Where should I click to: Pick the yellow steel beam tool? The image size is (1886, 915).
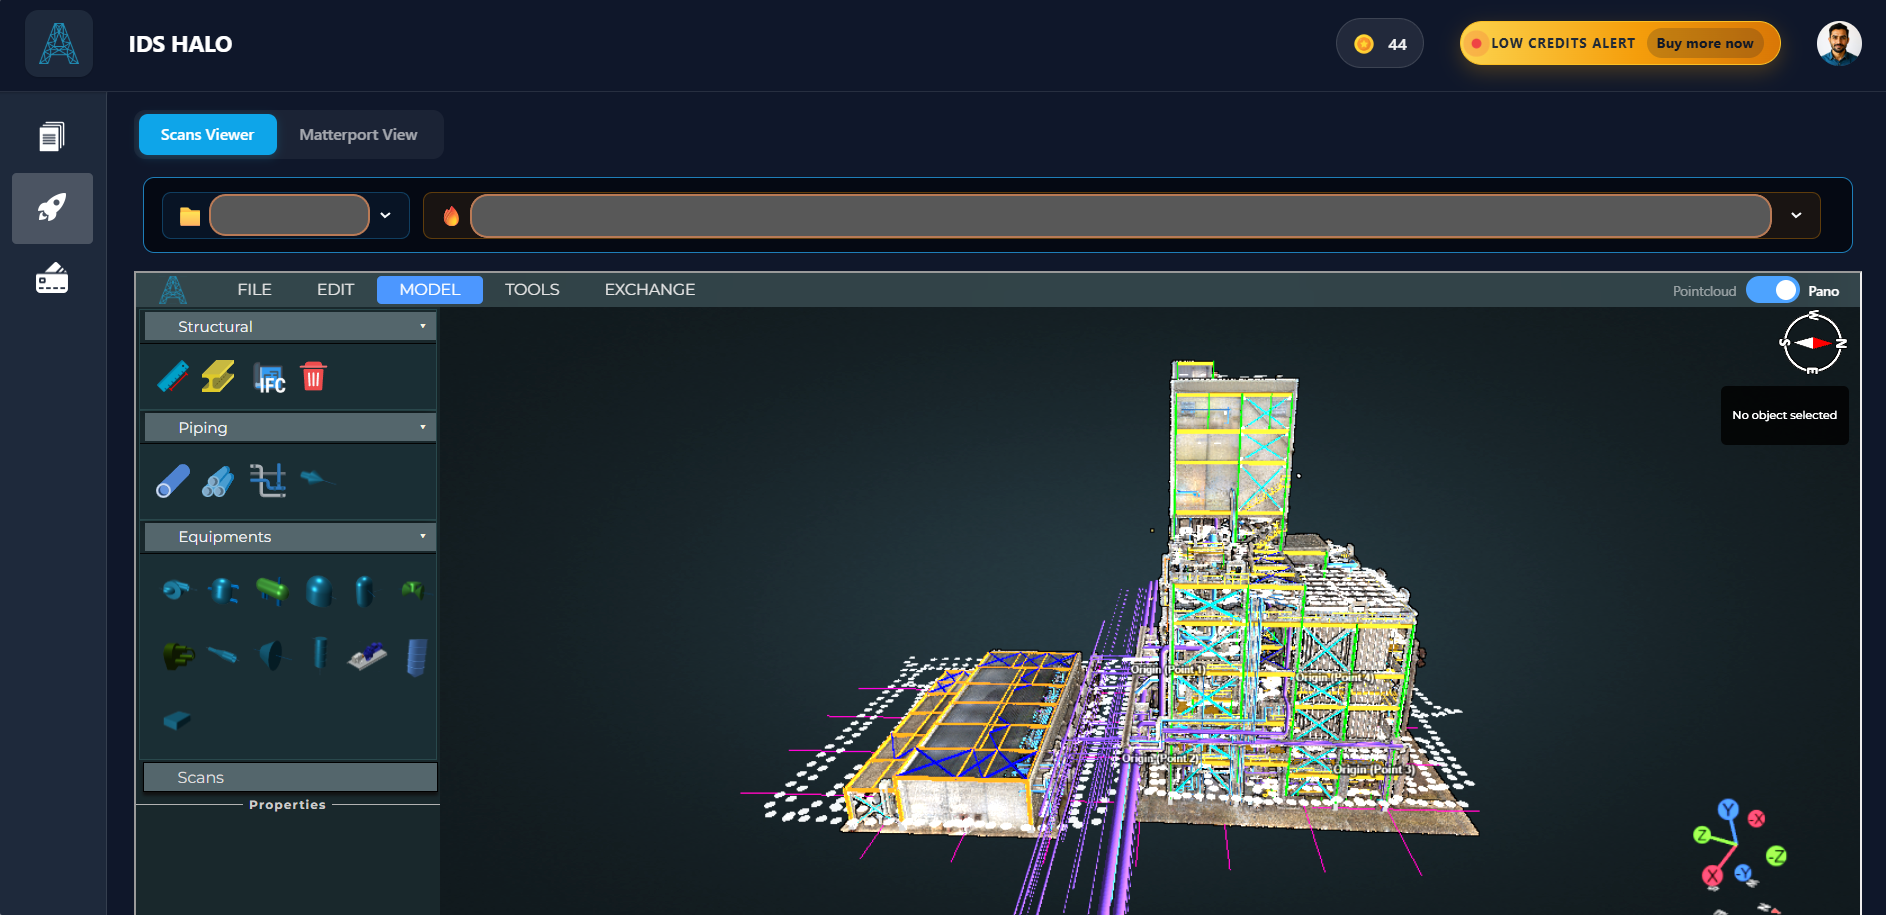(x=218, y=376)
